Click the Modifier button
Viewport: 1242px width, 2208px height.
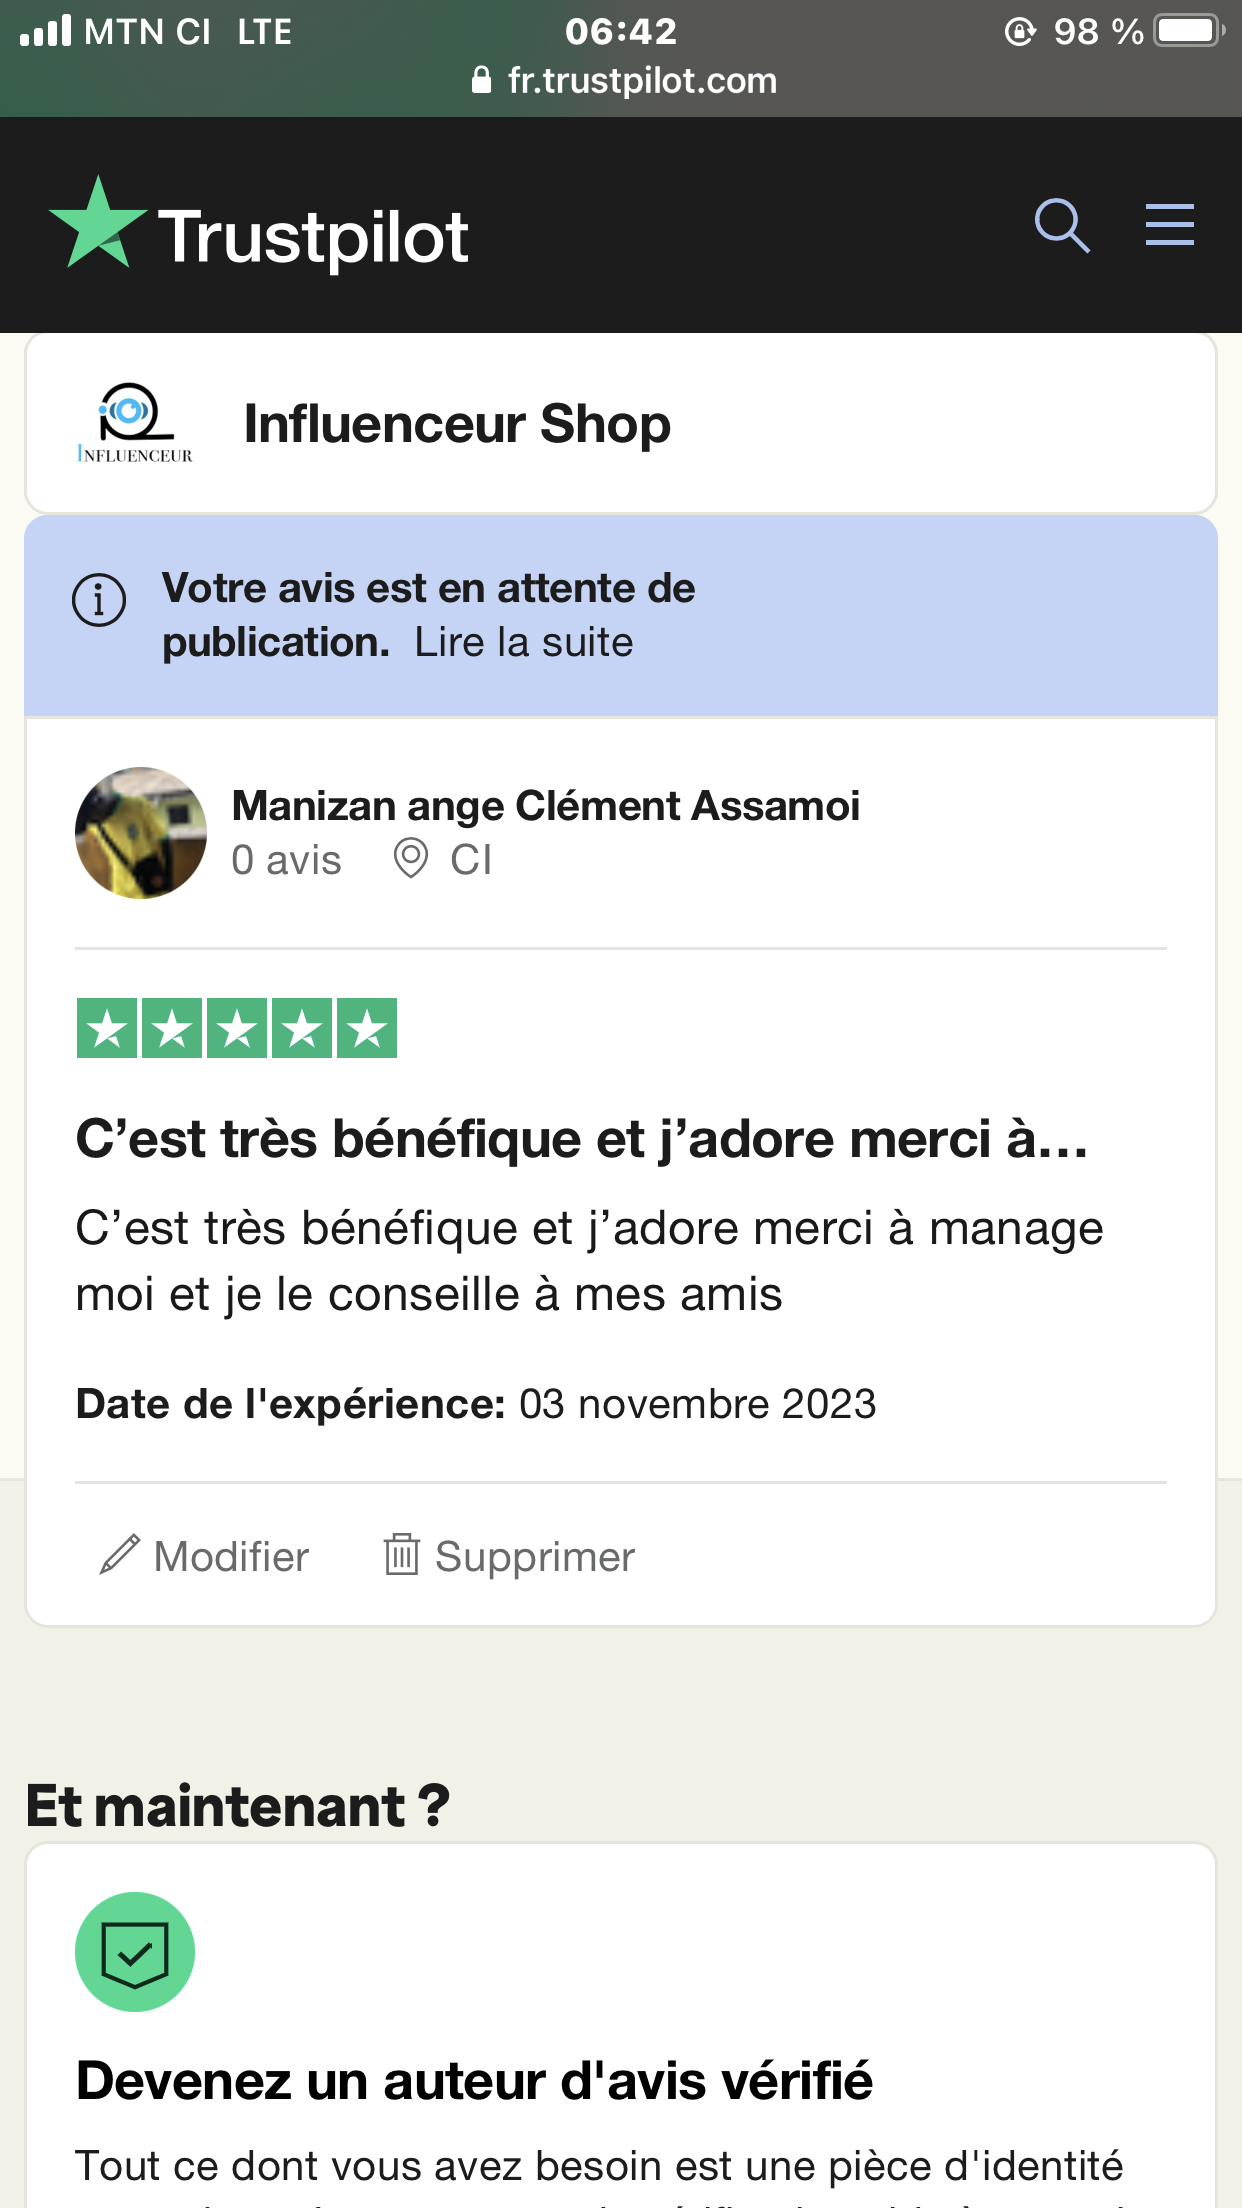coord(231,1557)
